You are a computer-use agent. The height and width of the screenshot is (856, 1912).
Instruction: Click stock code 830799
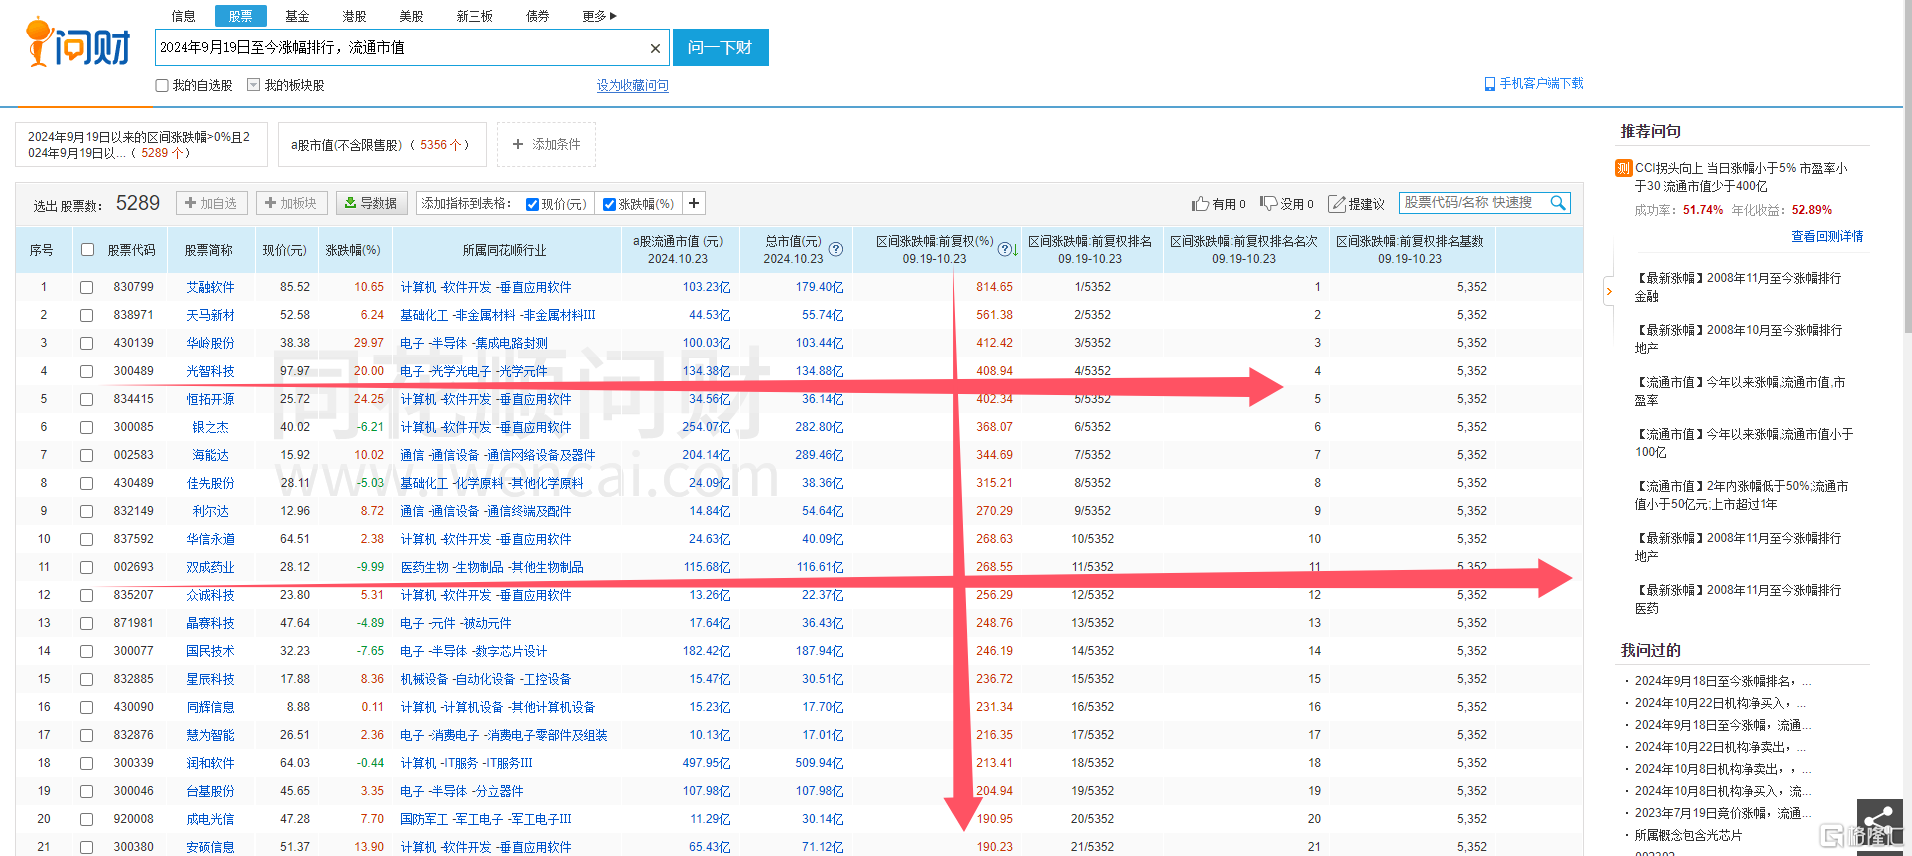(x=134, y=287)
